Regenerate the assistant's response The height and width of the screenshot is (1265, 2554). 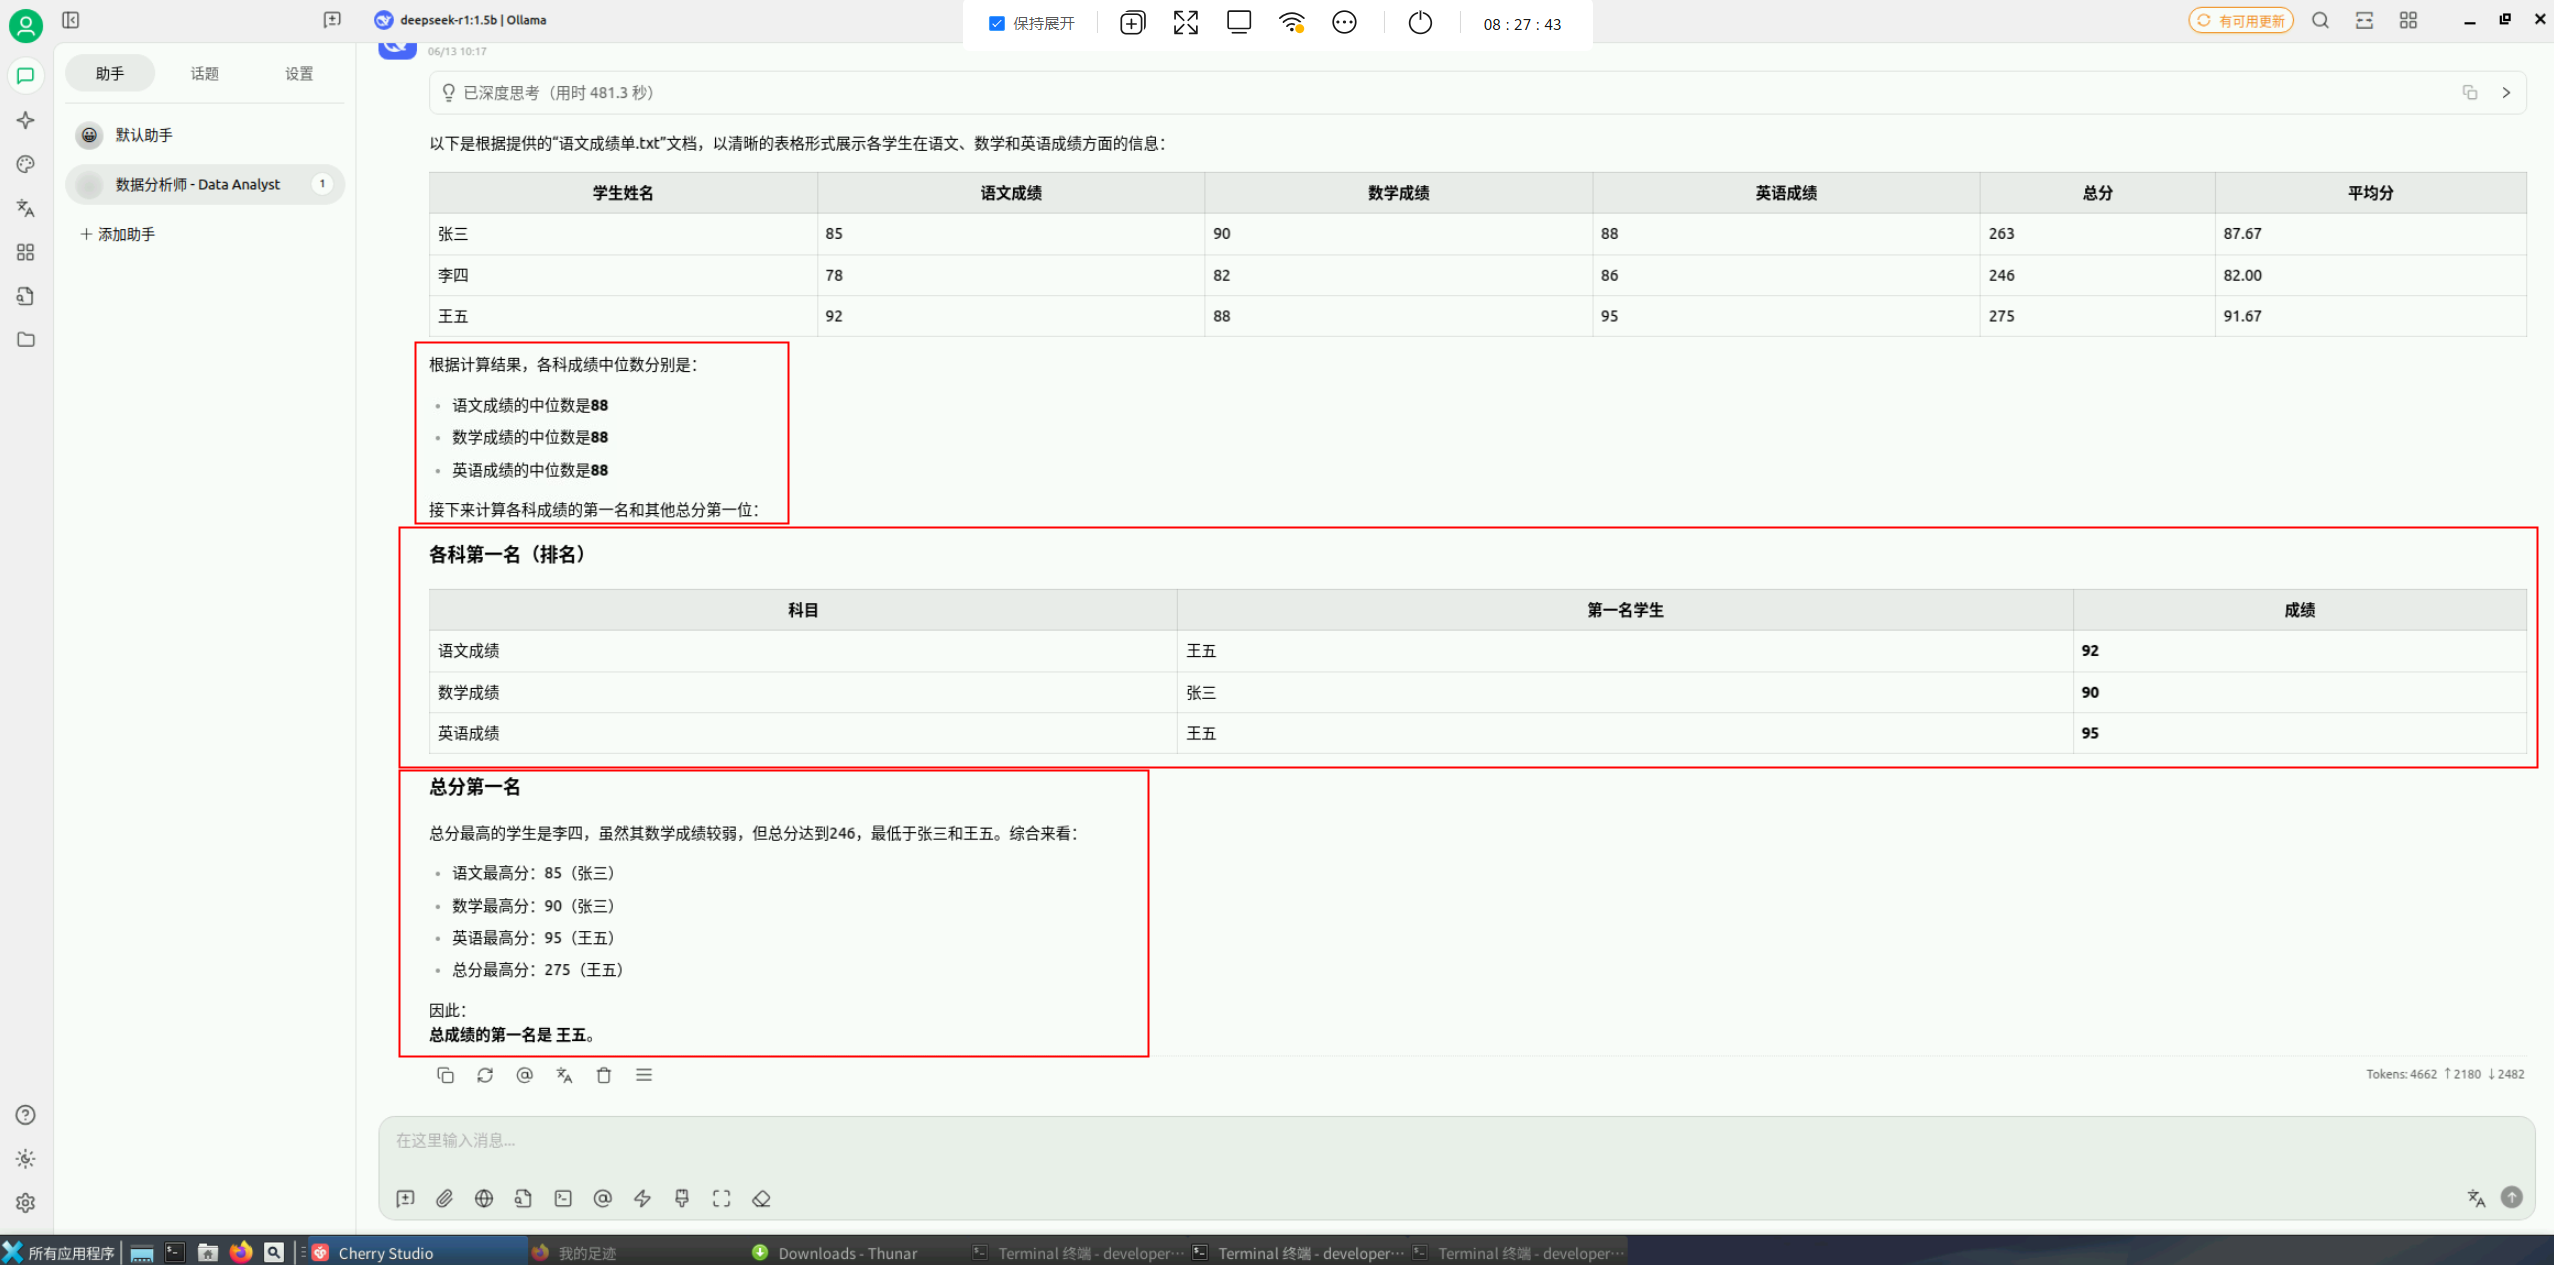click(x=485, y=1075)
